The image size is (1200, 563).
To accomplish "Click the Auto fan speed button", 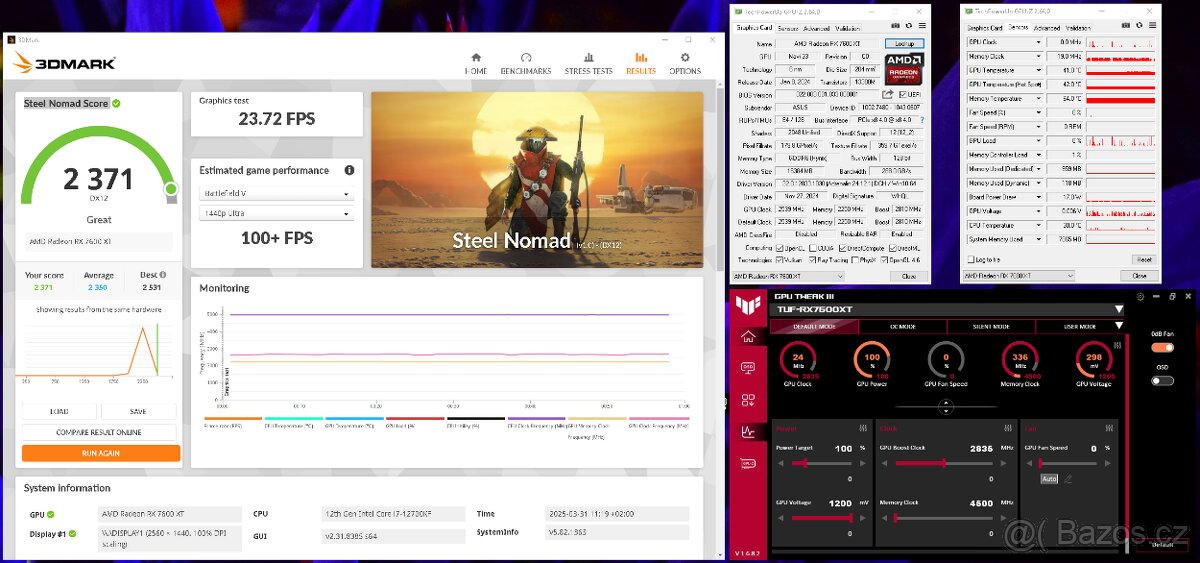I will 1049,479.
